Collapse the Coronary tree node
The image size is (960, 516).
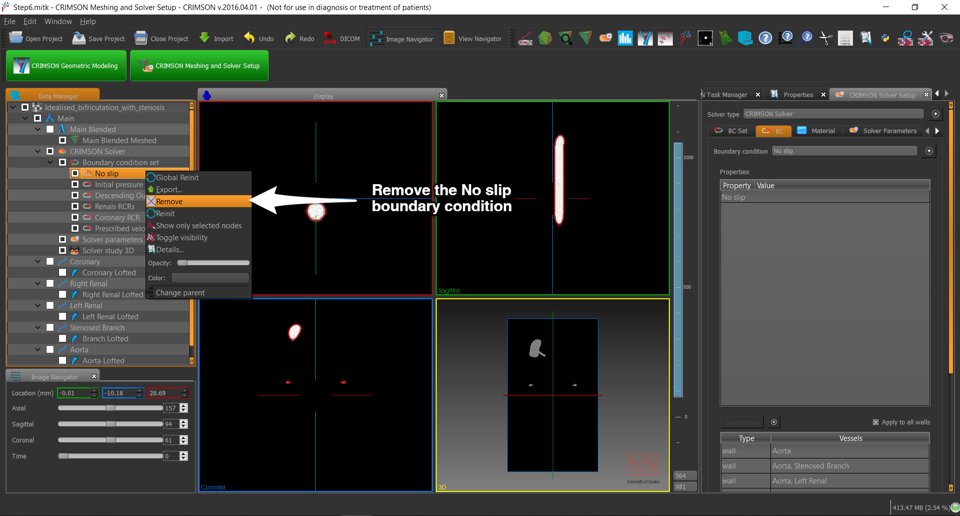tap(38, 262)
